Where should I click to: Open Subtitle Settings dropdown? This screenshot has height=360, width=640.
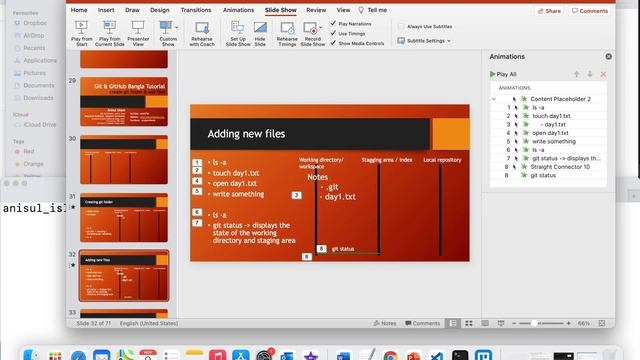click(424, 41)
